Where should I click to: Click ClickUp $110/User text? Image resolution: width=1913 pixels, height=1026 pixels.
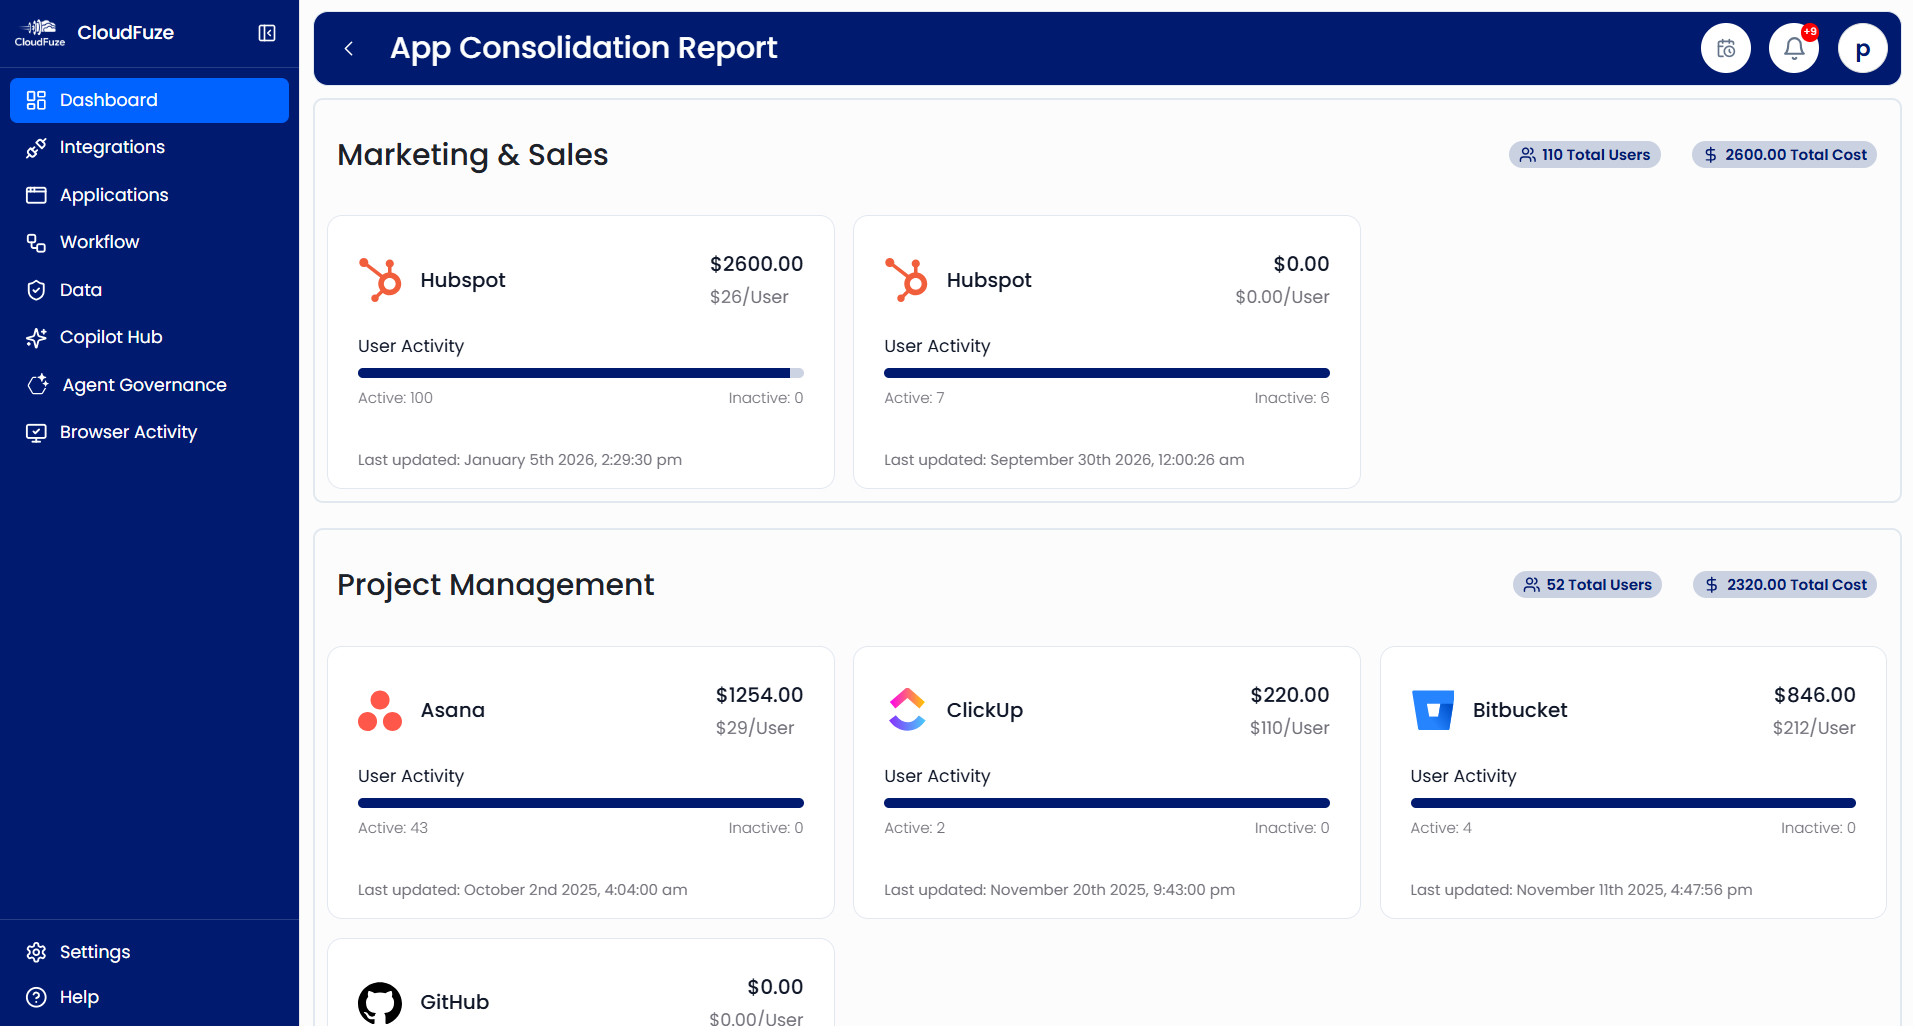(x=1290, y=728)
